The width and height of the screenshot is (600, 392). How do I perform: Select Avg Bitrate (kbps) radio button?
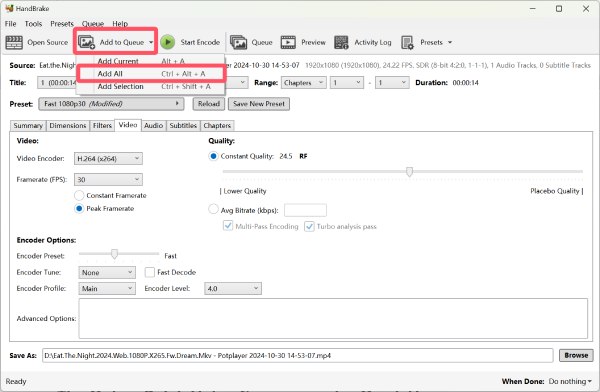click(213, 209)
